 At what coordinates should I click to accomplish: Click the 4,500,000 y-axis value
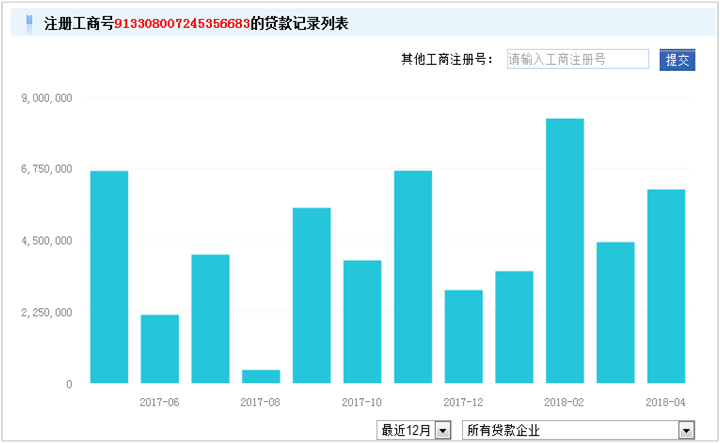point(47,241)
